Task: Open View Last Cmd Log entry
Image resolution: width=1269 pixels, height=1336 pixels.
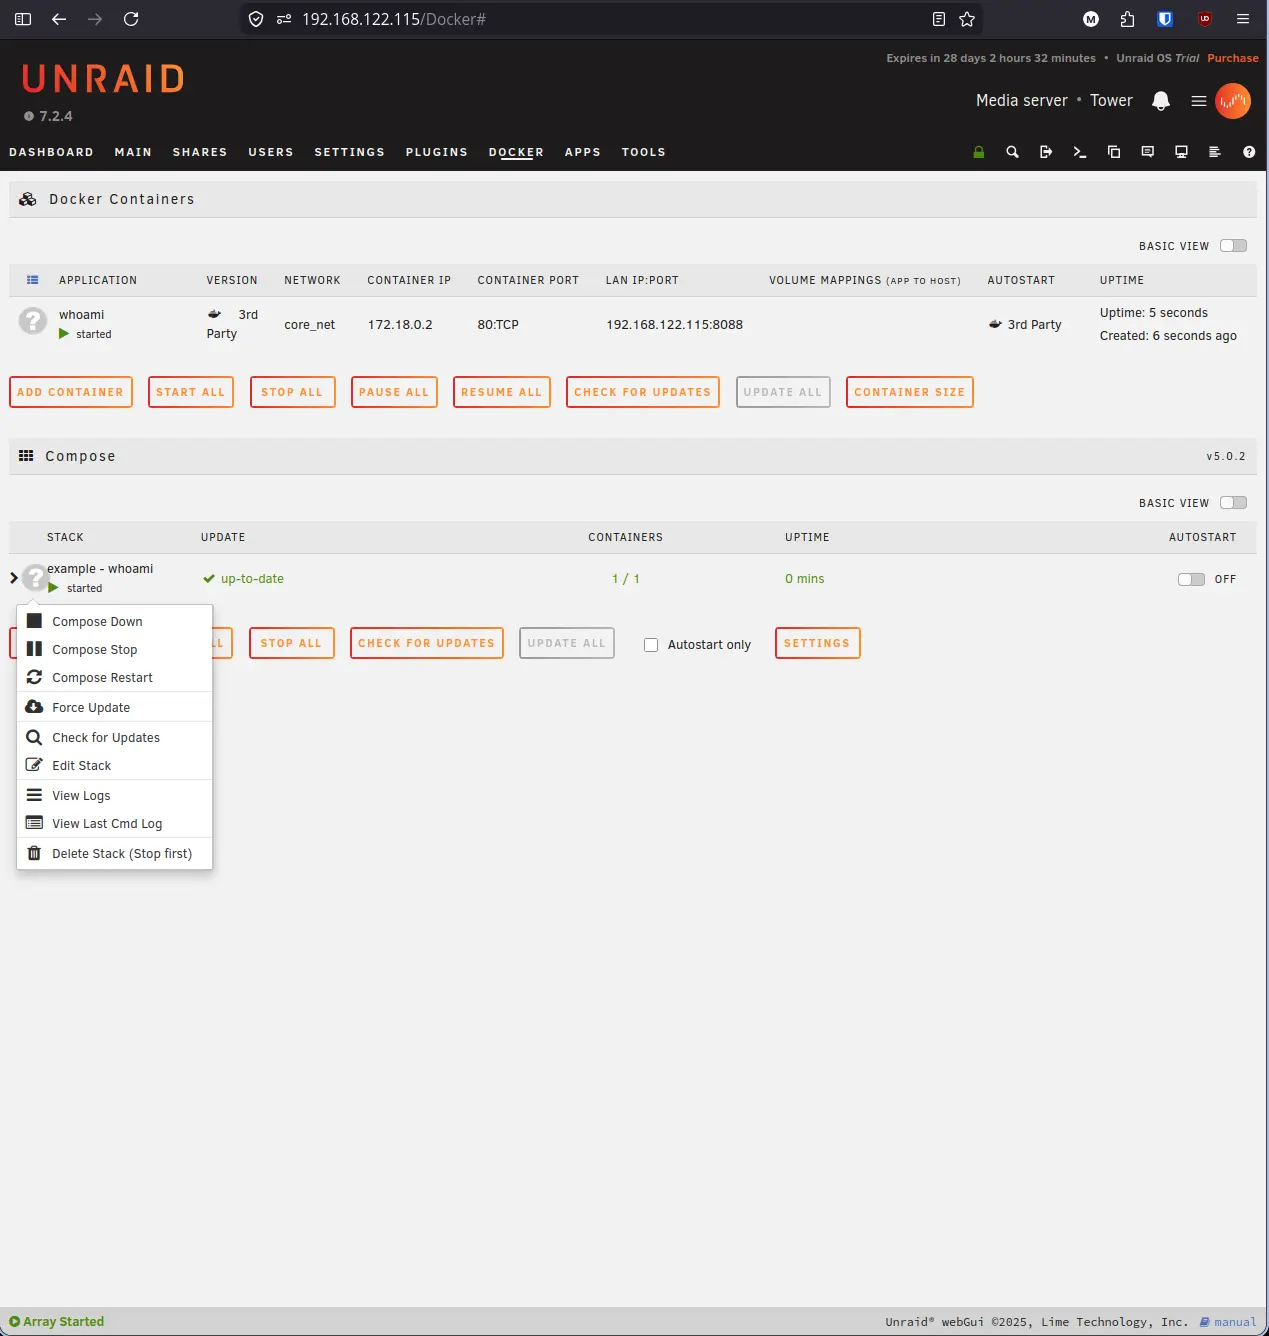Action: click(x=115, y=823)
